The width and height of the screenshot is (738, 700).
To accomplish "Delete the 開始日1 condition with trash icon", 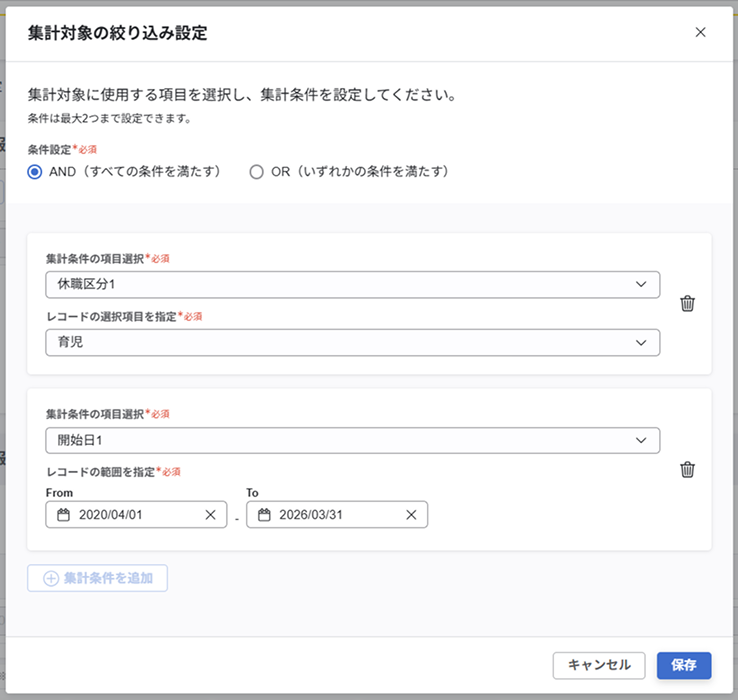I will click(x=687, y=469).
